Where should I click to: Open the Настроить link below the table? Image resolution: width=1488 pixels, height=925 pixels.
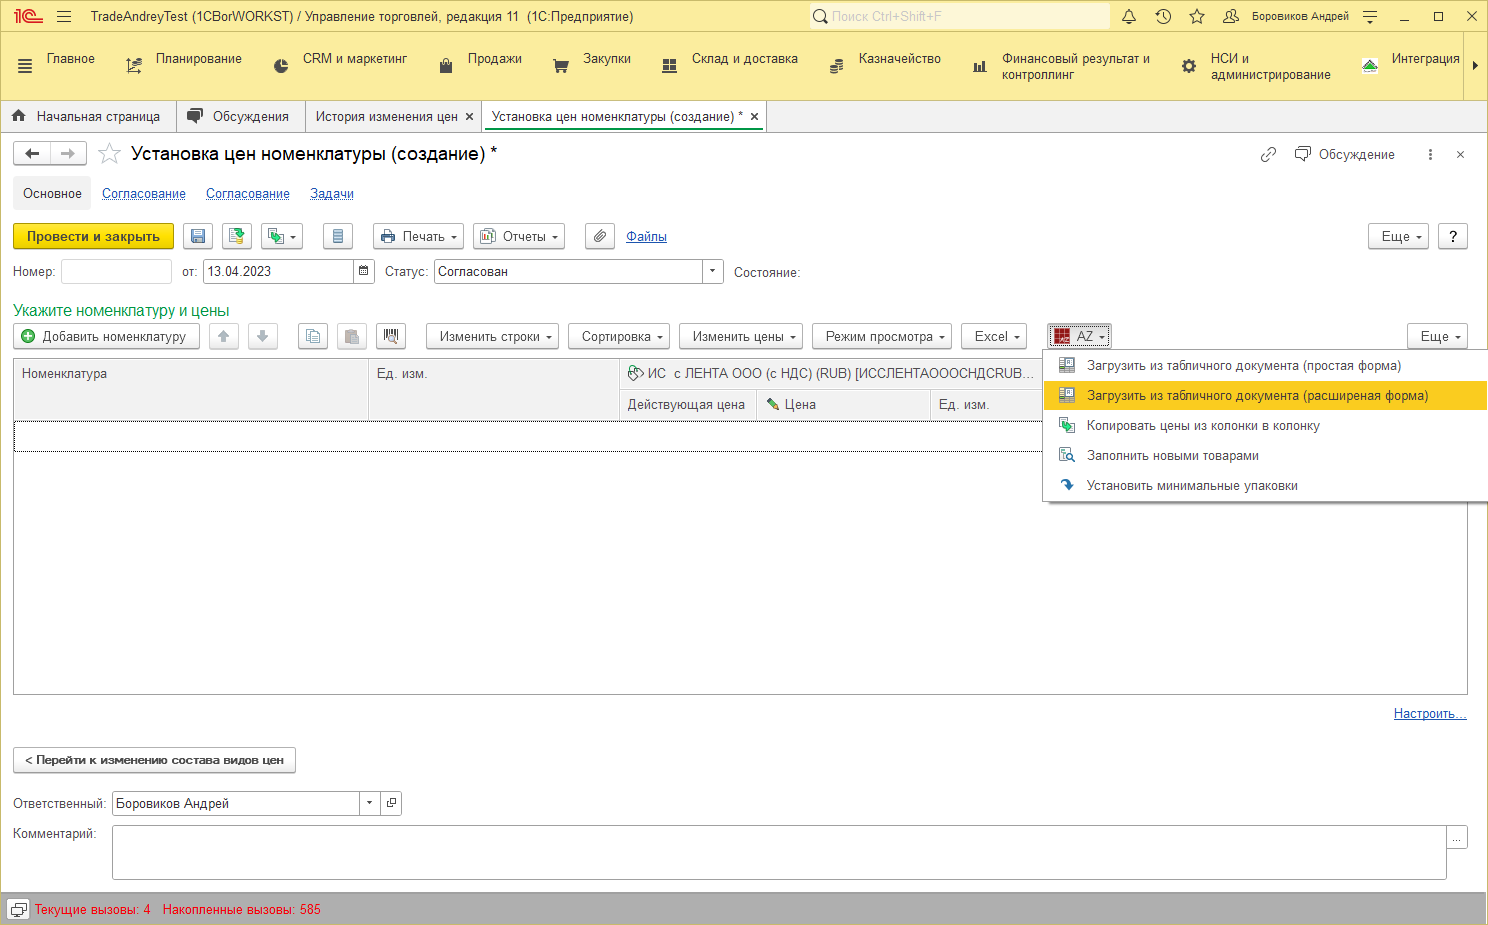tap(1429, 714)
